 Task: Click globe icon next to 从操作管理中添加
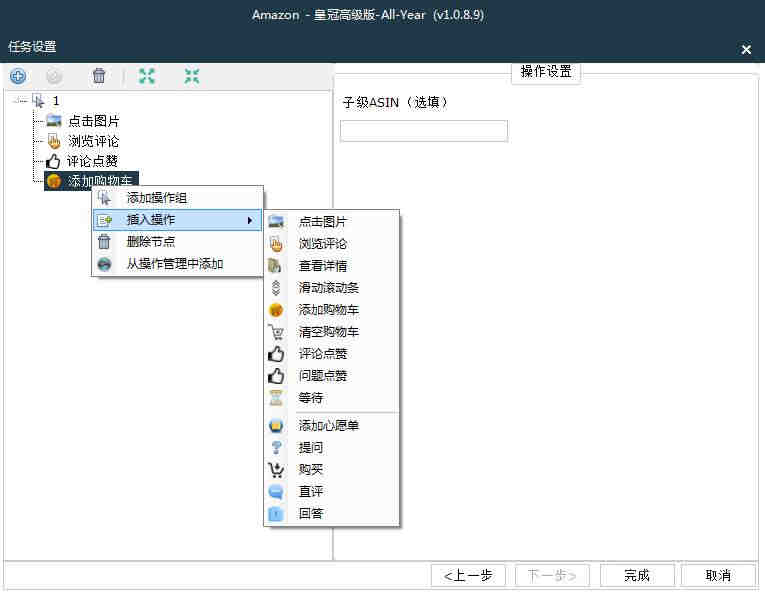(104, 264)
